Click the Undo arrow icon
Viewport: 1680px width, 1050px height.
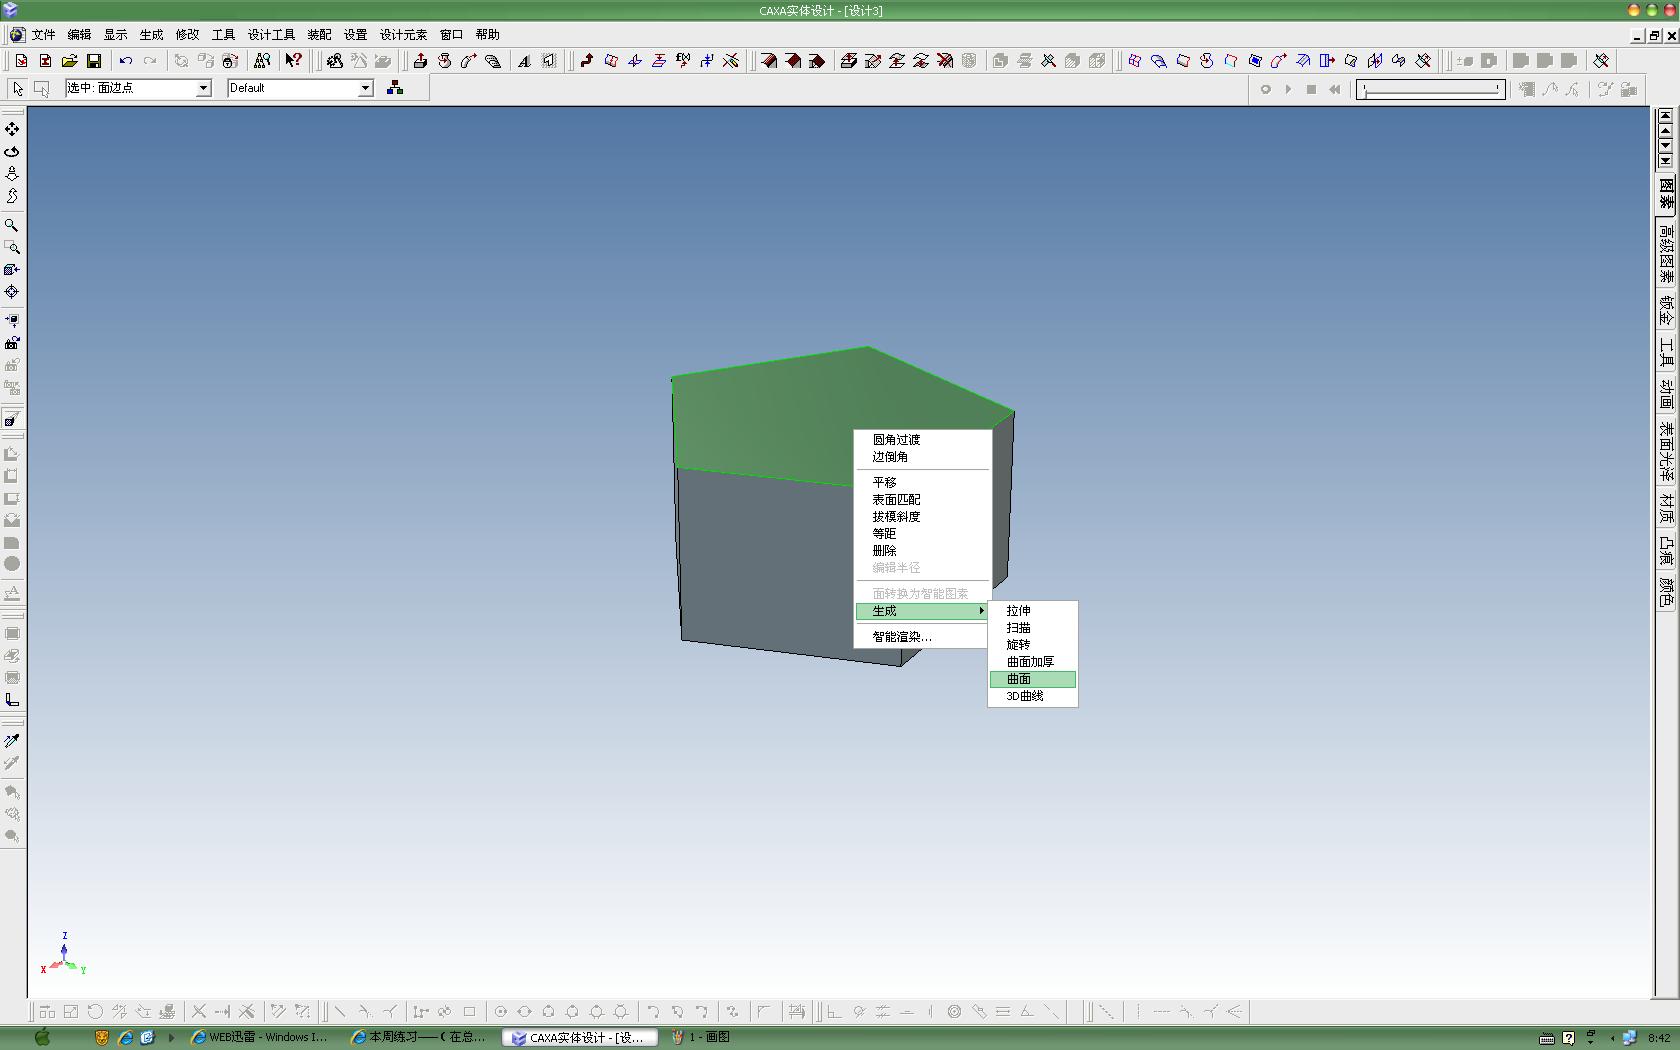pyautogui.click(x=126, y=61)
